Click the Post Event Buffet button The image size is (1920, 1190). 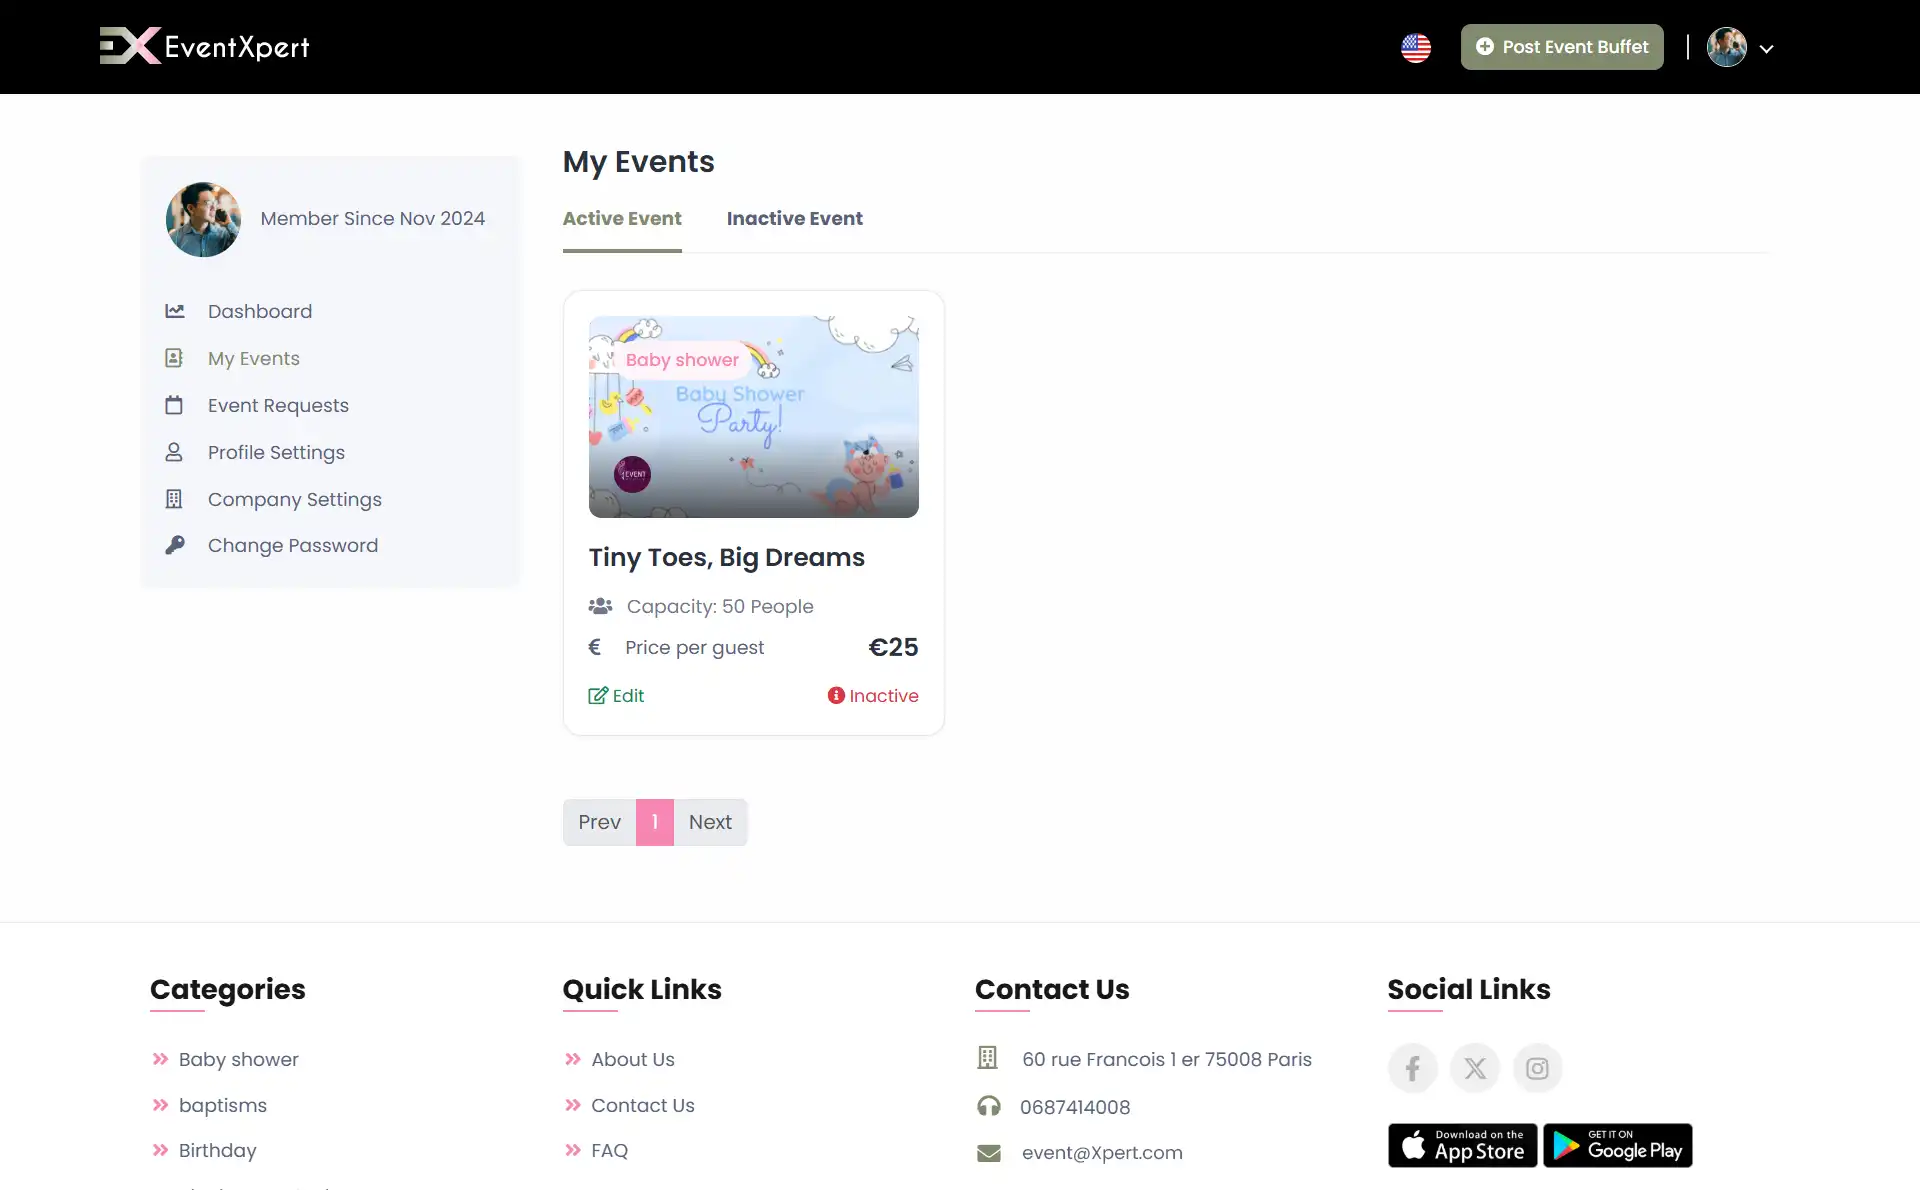(1562, 46)
